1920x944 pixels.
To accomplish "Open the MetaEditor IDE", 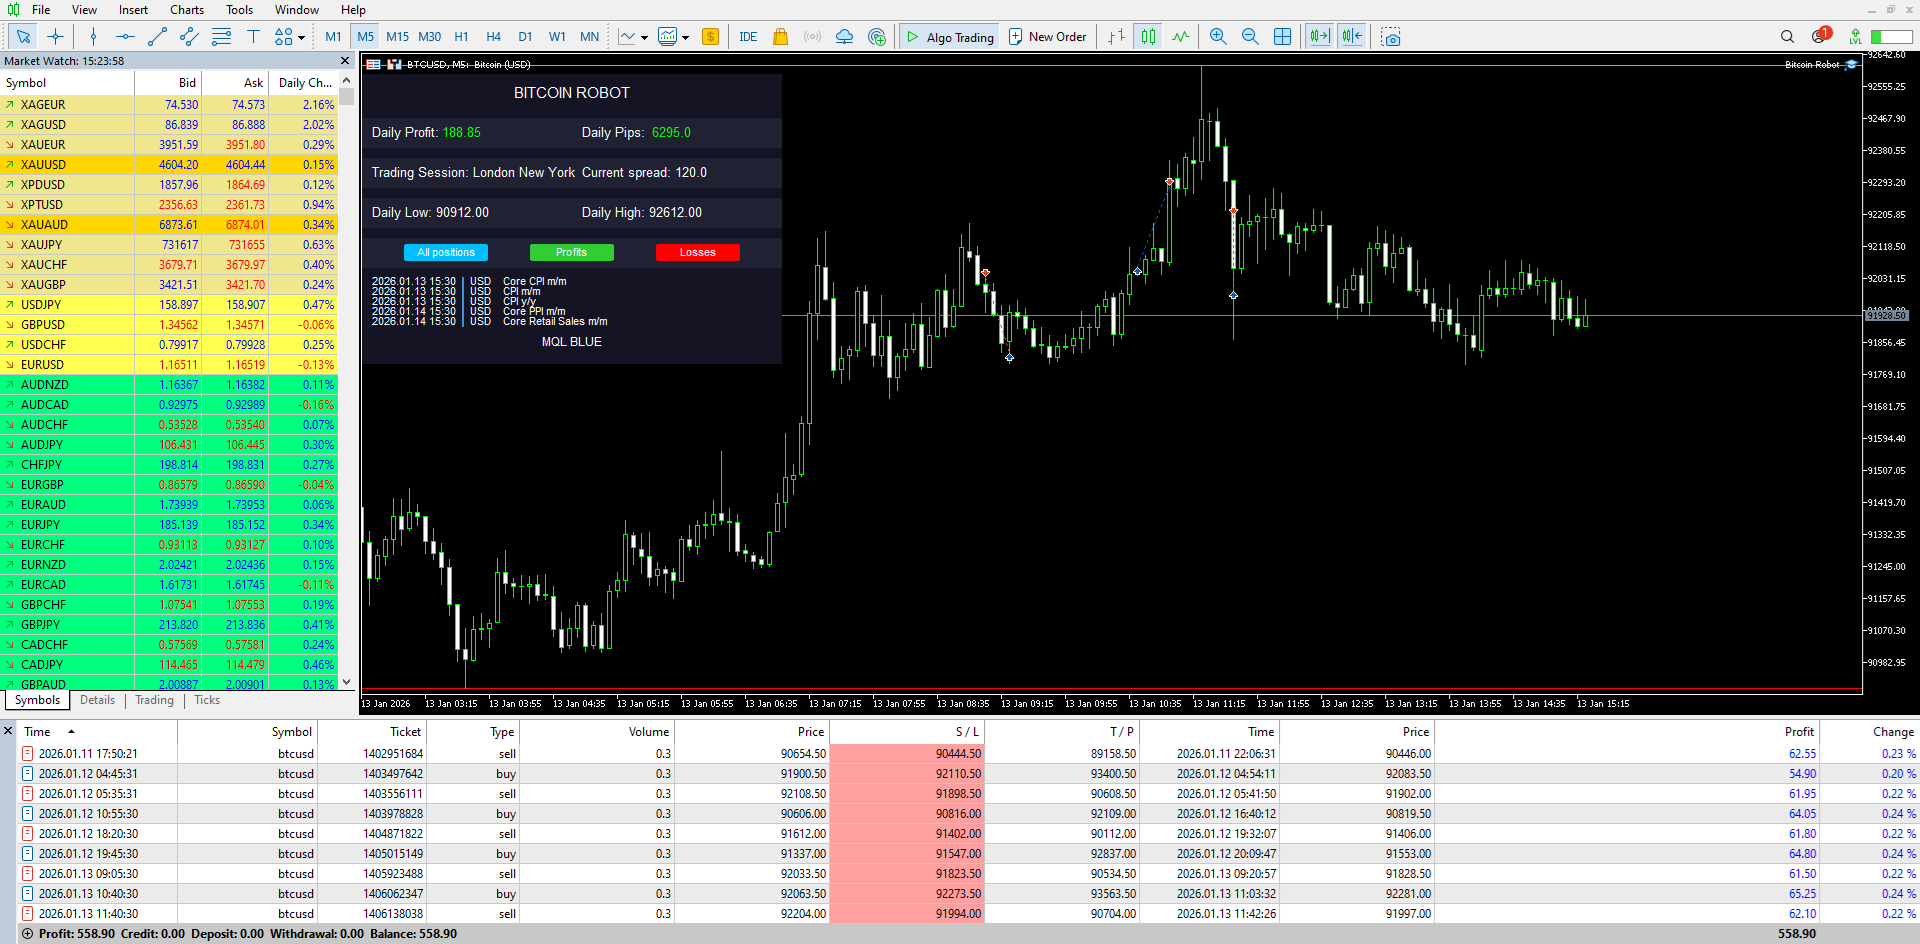I will point(748,37).
